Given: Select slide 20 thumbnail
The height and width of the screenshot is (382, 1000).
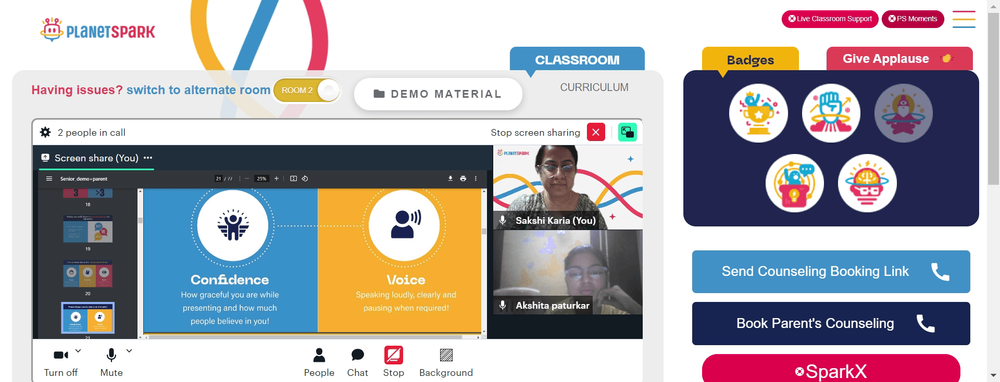Looking at the screenshot, I should coord(87,273).
